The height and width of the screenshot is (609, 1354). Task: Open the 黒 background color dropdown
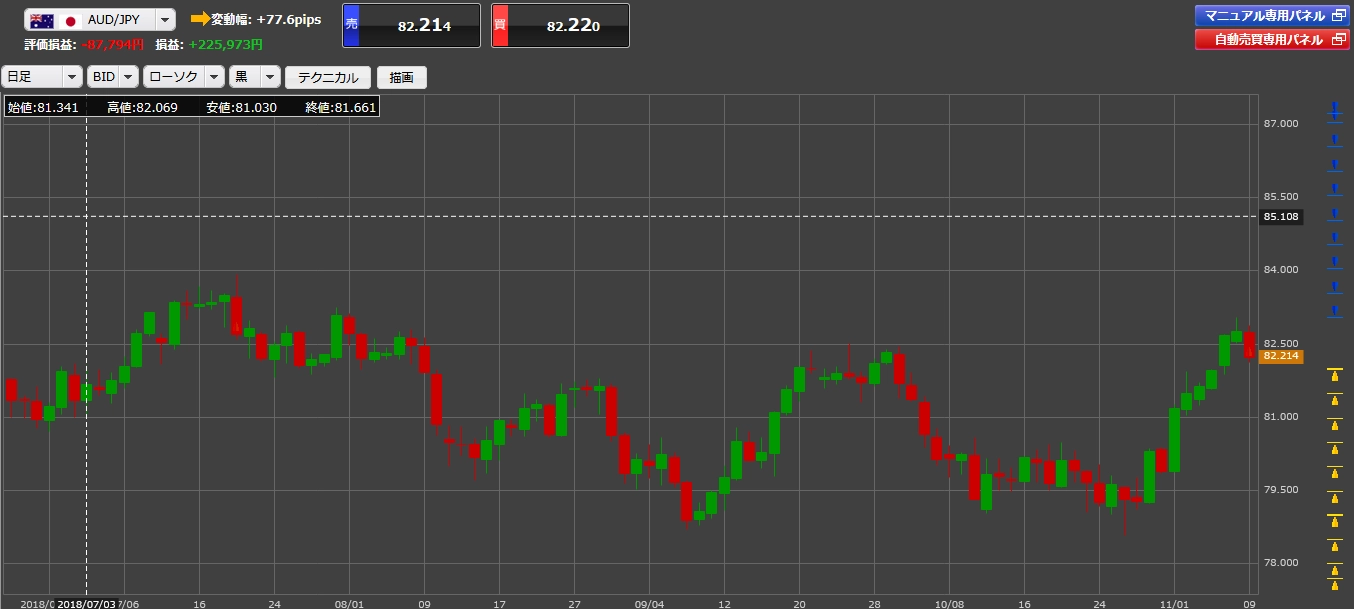pyautogui.click(x=255, y=77)
